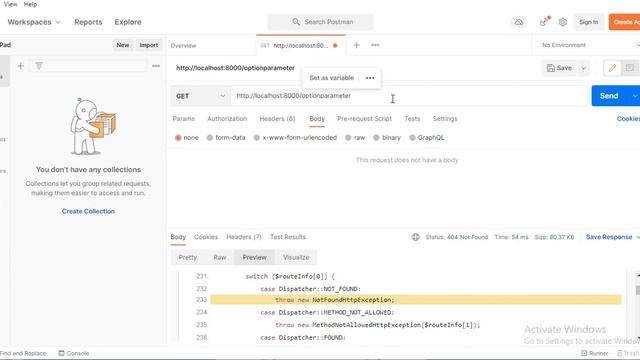Viewport: 640px width, 360px height.
Task: Expand the Workspaces dropdown
Action: 34,22
